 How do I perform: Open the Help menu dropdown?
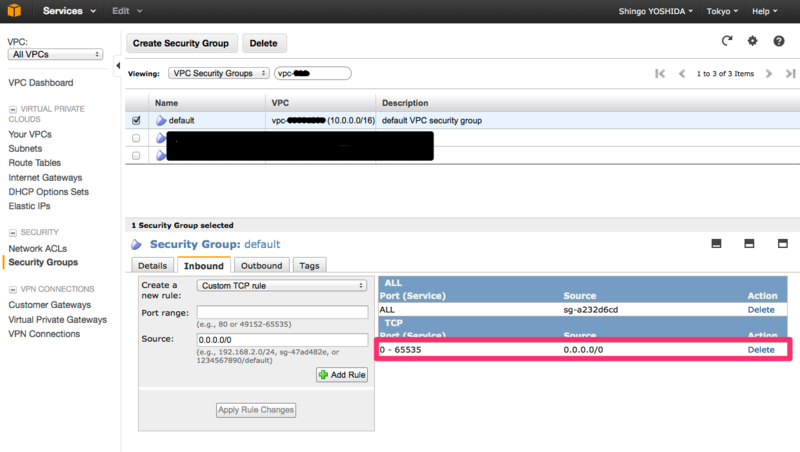point(764,11)
